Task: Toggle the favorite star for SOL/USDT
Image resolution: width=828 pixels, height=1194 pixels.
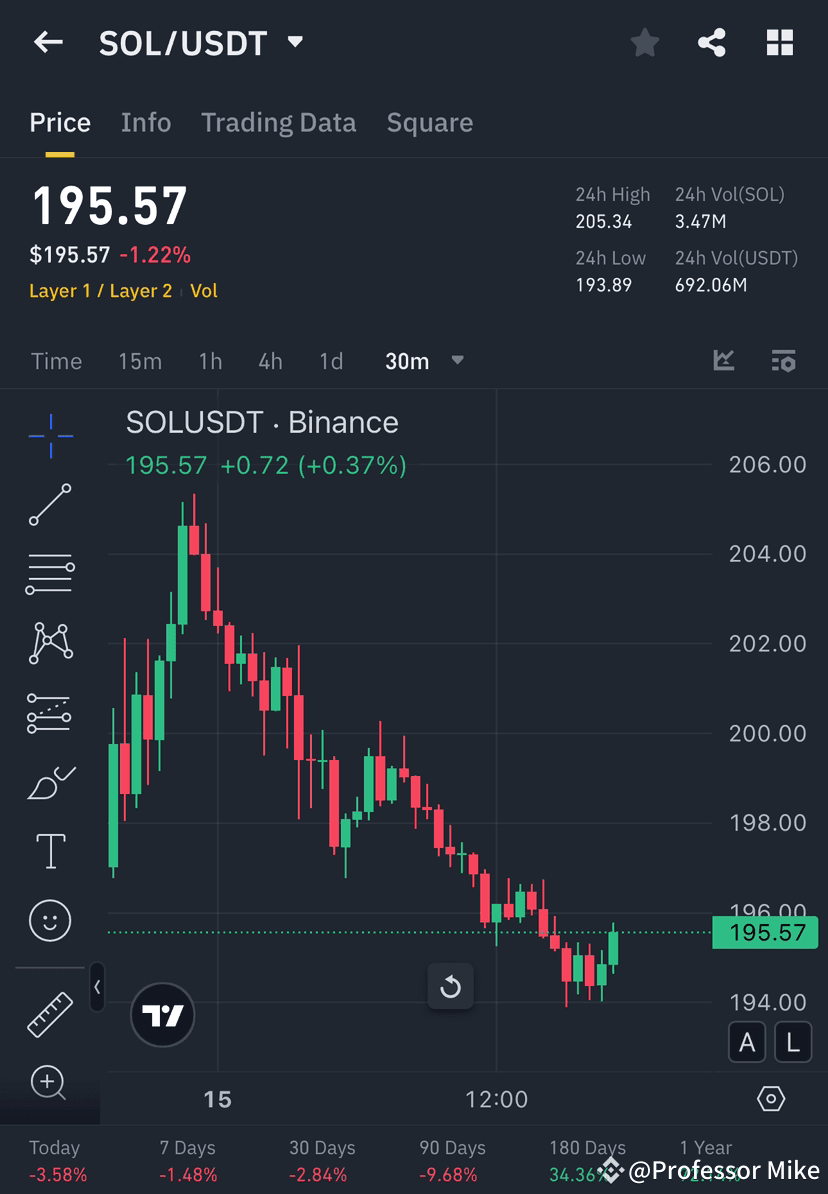Action: [644, 42]
